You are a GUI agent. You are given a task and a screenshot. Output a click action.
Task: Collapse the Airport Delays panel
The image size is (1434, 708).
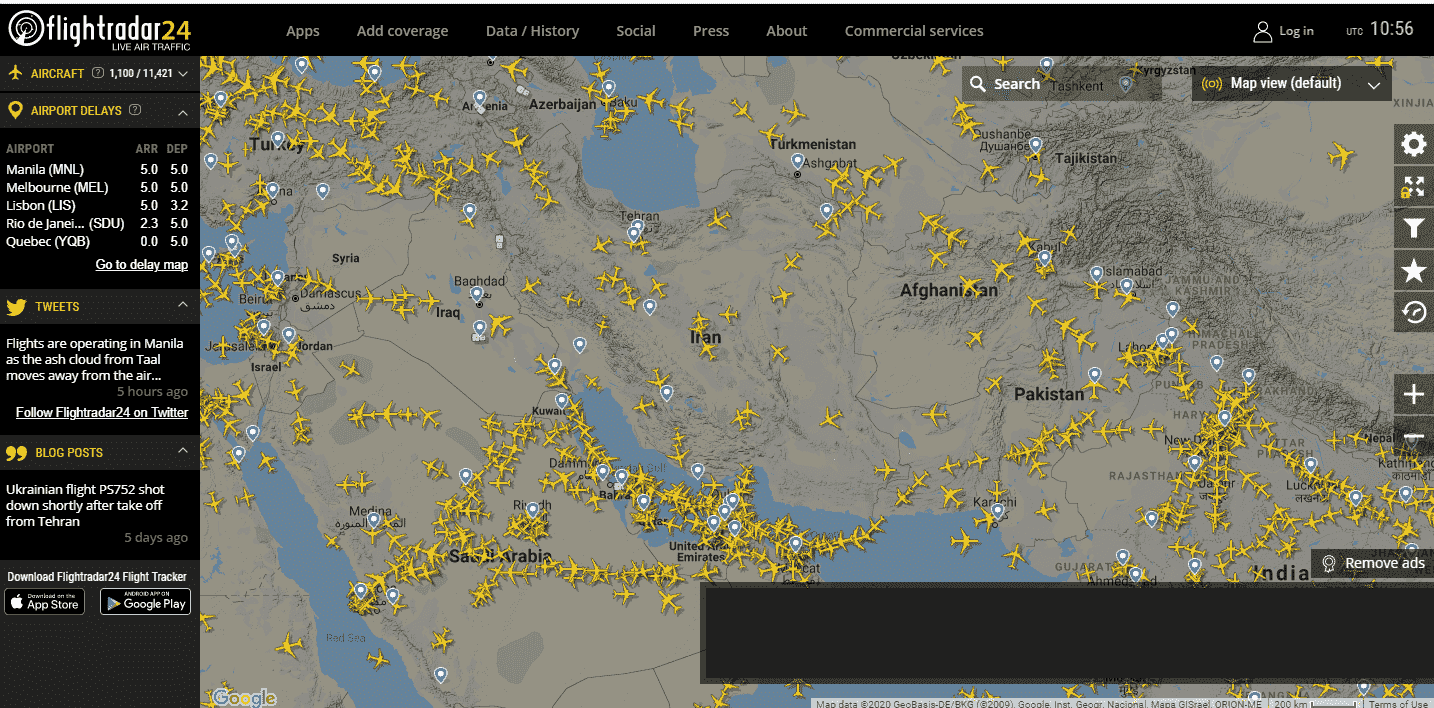(x=182, y=111)
